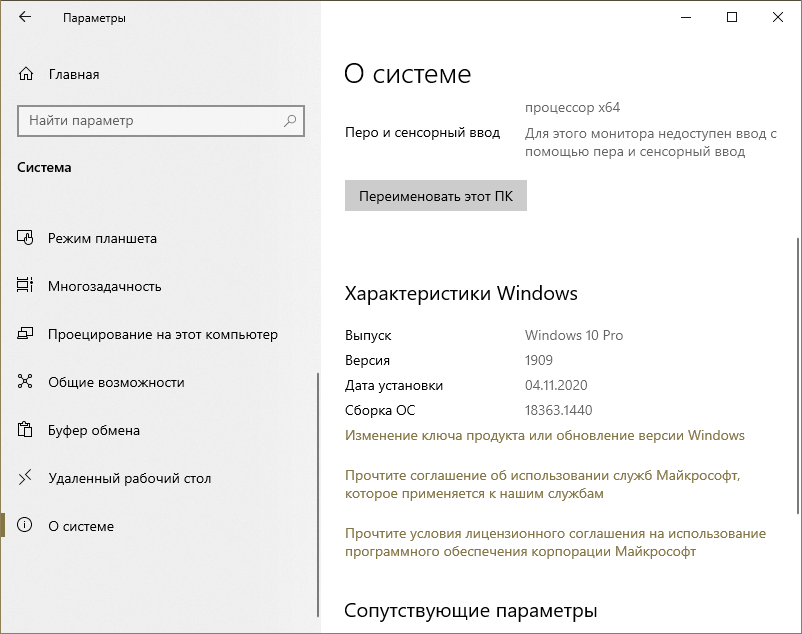This screenshot has height=634, width=802.
Task: Click the projecting (Проецирование) icon
Action: pos(26,335)
